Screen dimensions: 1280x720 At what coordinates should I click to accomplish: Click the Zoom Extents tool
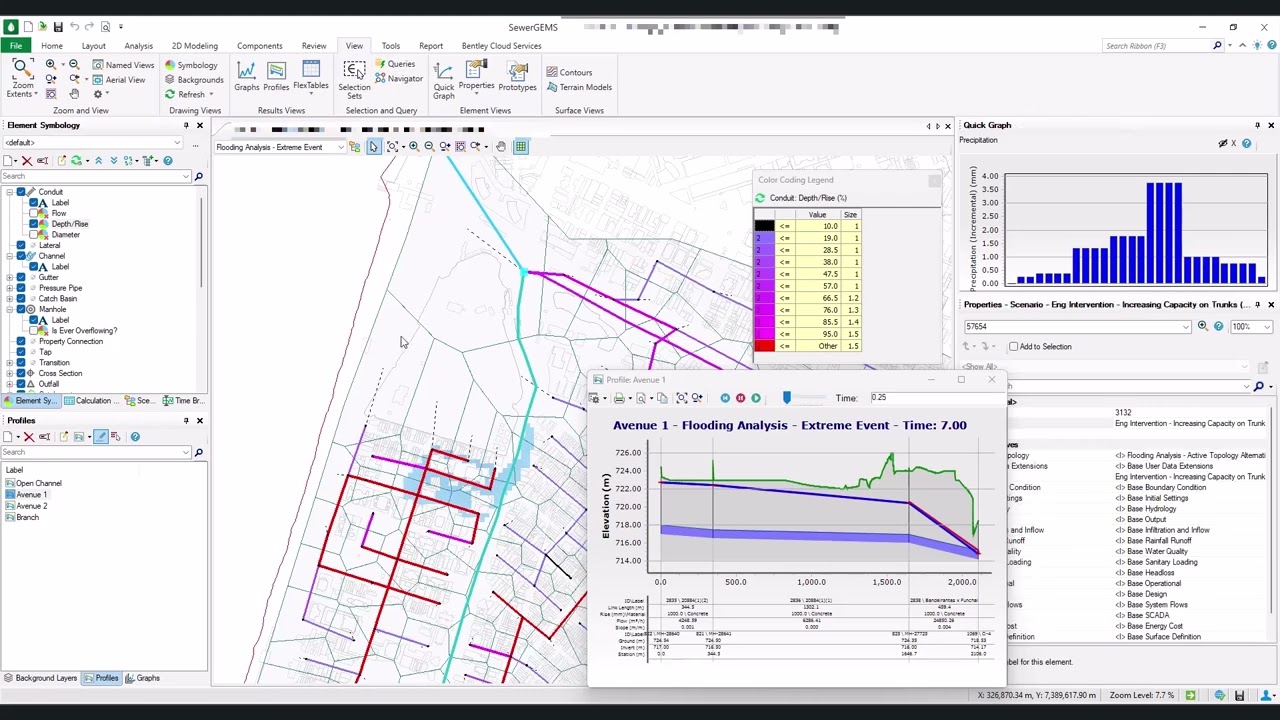tap(21, 79)
